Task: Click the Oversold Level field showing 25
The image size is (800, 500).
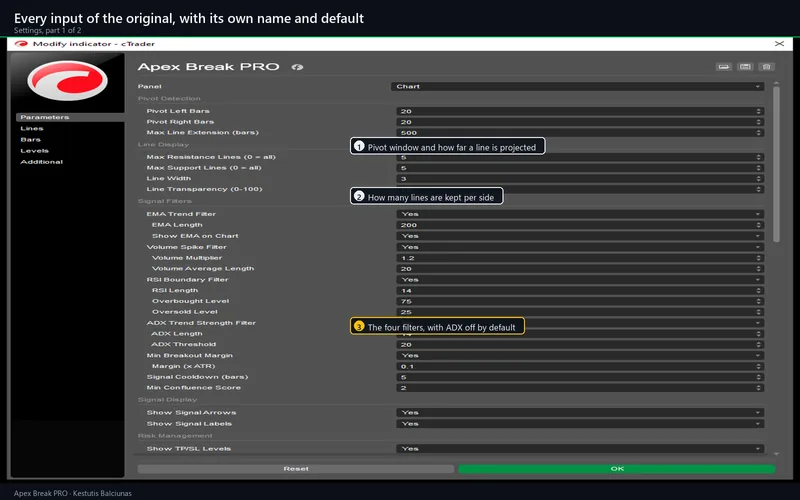Action: [x=580, y=312]
